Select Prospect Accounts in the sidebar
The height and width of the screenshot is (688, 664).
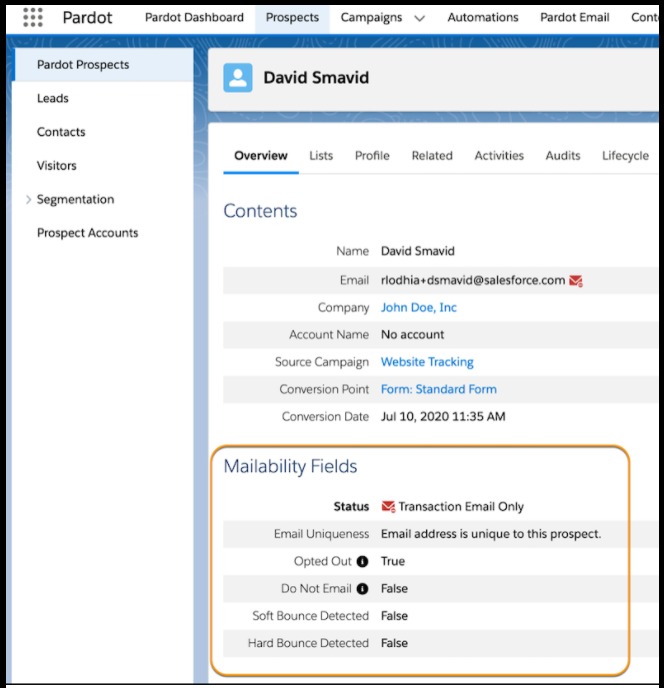point(88,233)
